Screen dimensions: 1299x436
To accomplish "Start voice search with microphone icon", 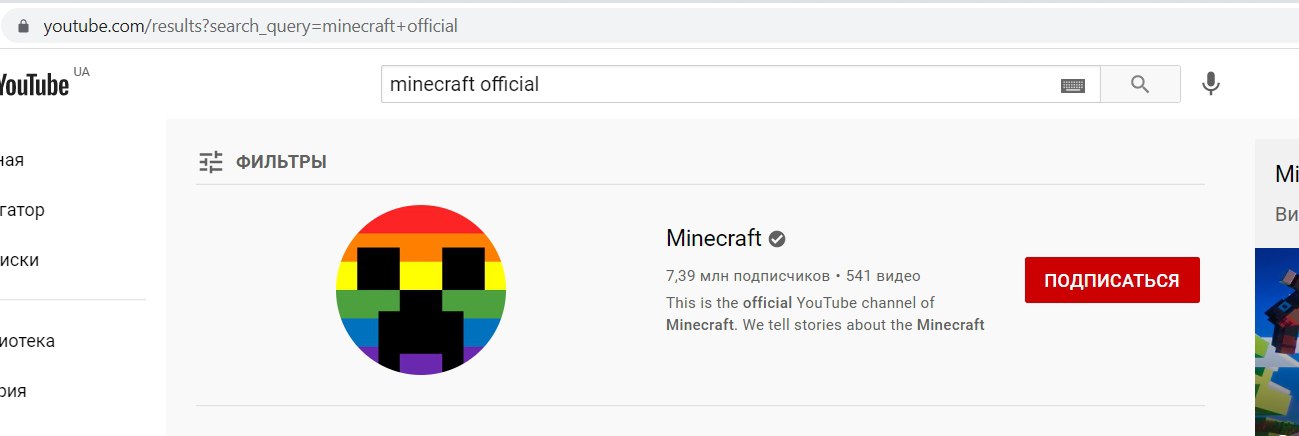I will click(x=1211, y=84).
